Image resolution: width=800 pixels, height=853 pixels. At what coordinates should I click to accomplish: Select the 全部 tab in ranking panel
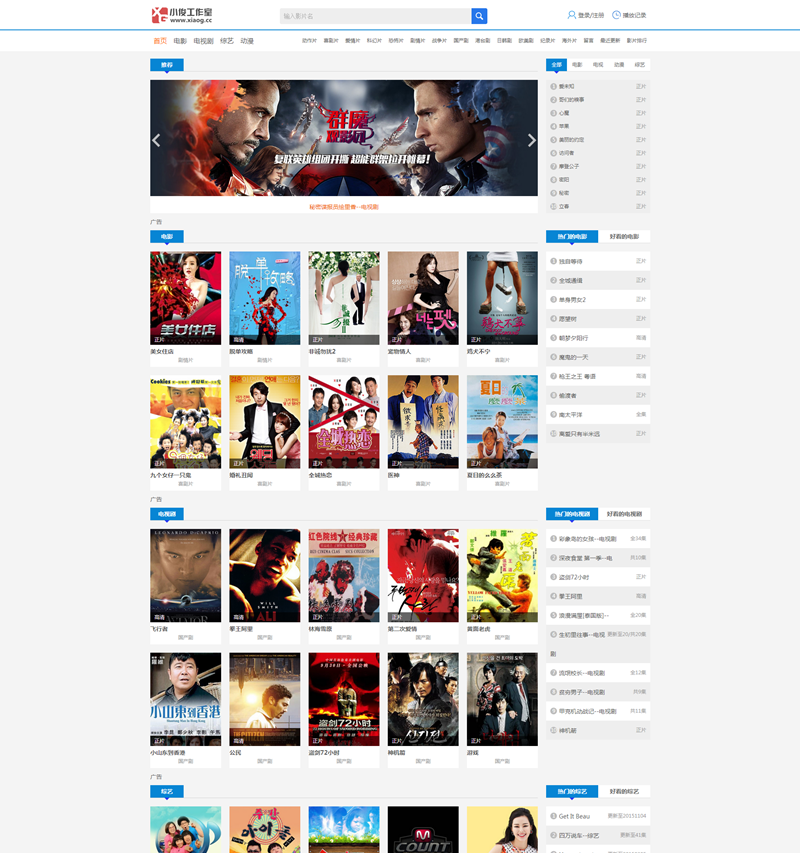pyautogui.click(x=556, y=65)
